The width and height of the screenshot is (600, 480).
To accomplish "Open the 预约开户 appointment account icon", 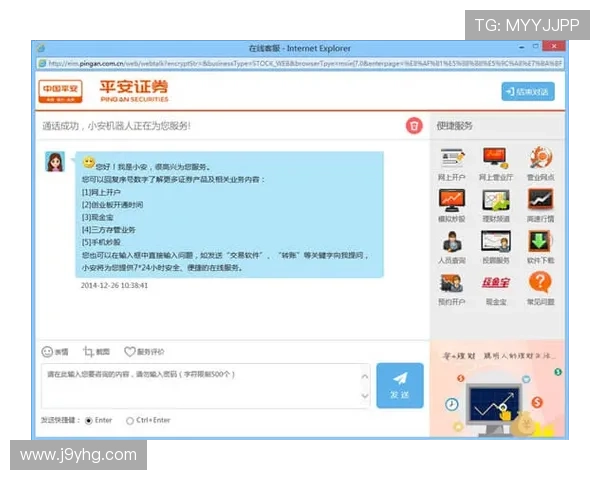I will point(452,283).
